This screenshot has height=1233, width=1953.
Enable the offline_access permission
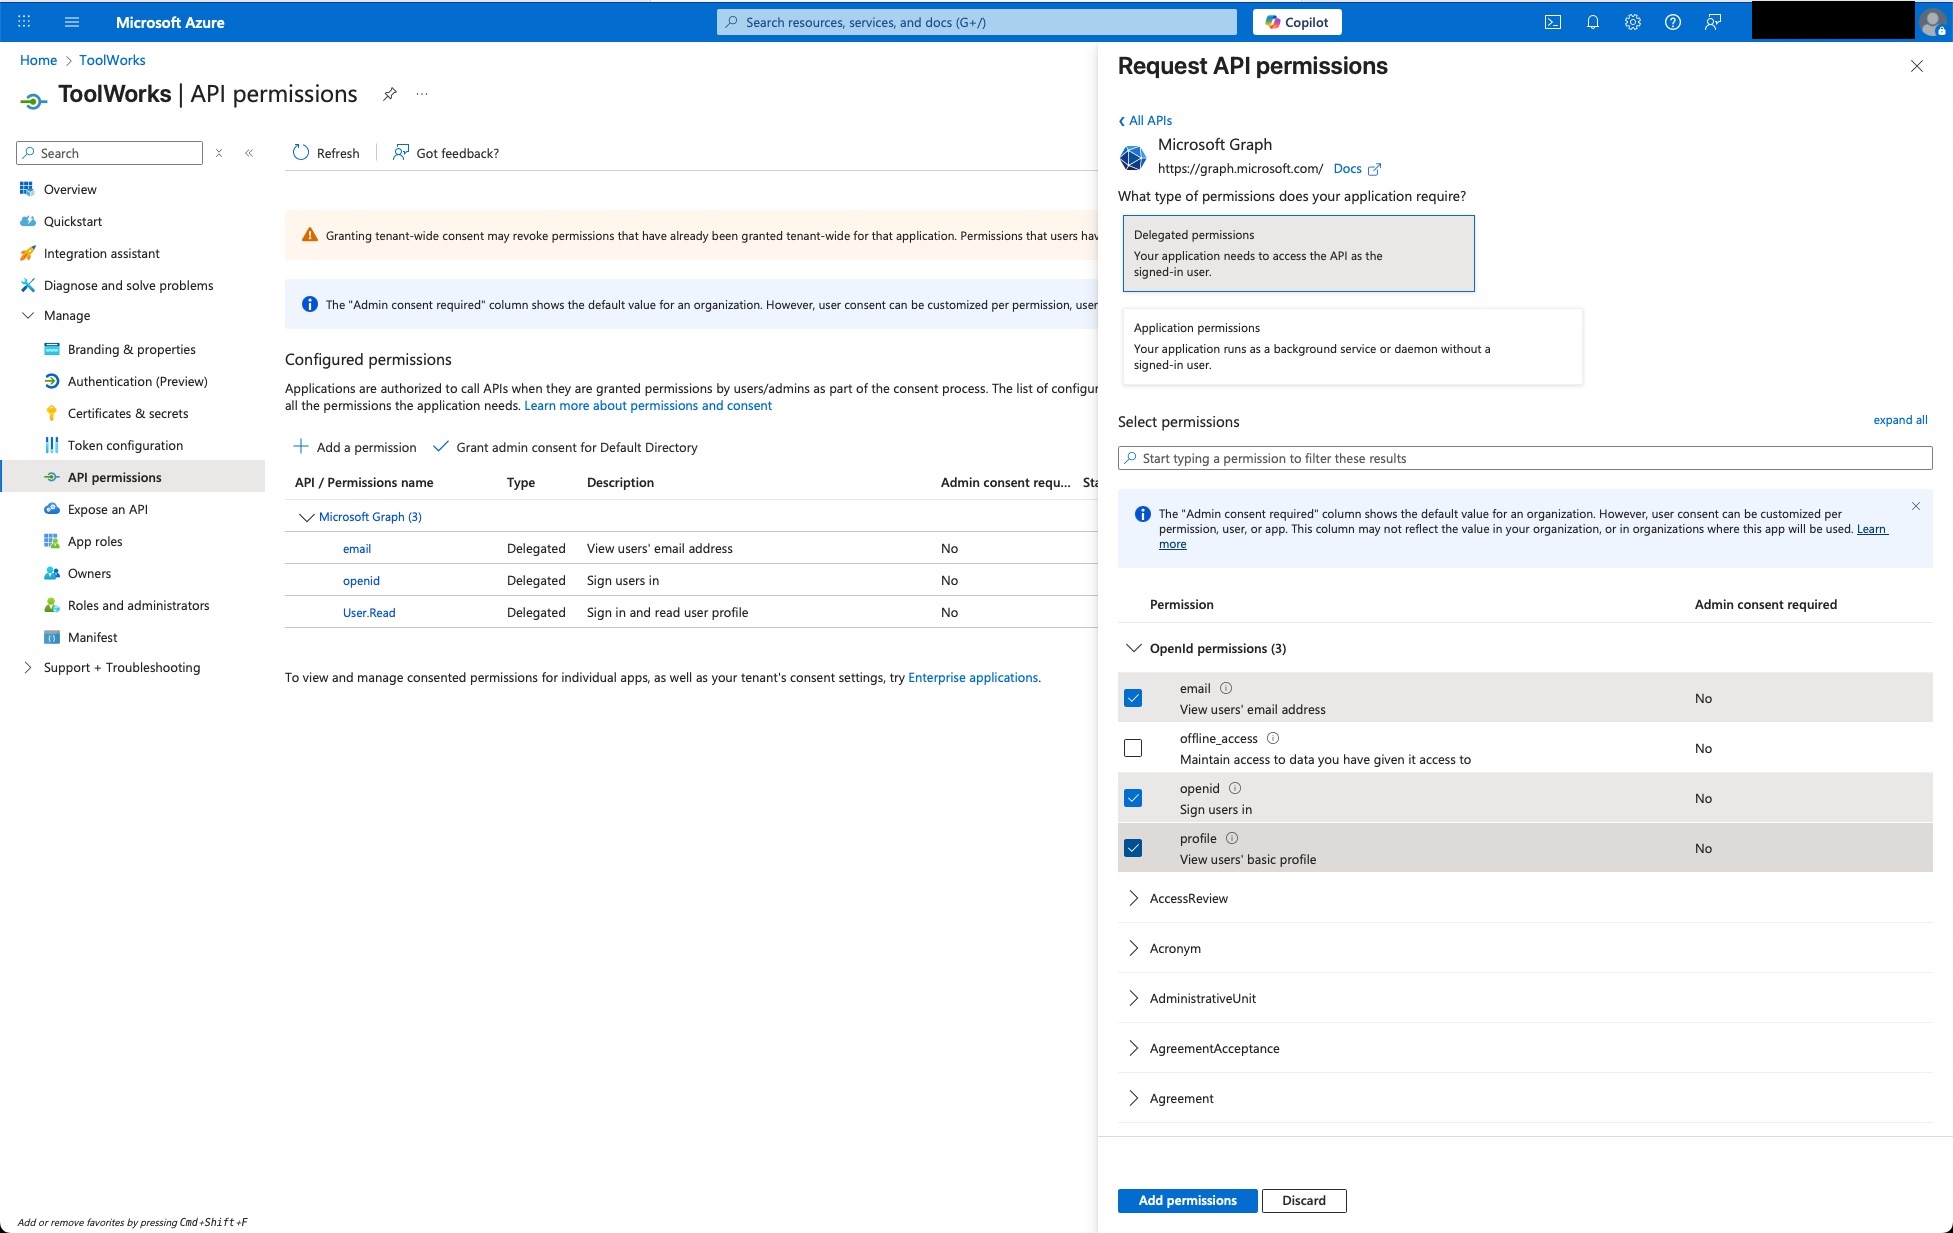[1133, 748]
